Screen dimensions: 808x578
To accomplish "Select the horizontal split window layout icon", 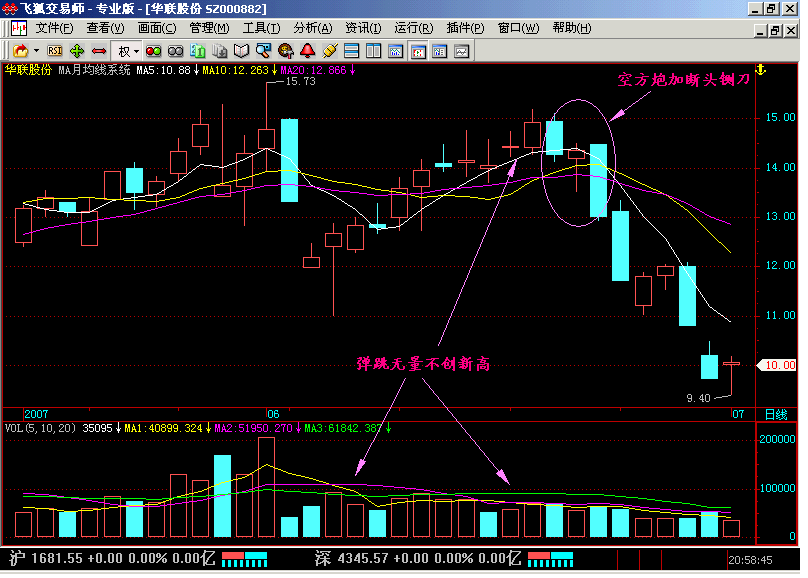I will (x=351, y=51).
